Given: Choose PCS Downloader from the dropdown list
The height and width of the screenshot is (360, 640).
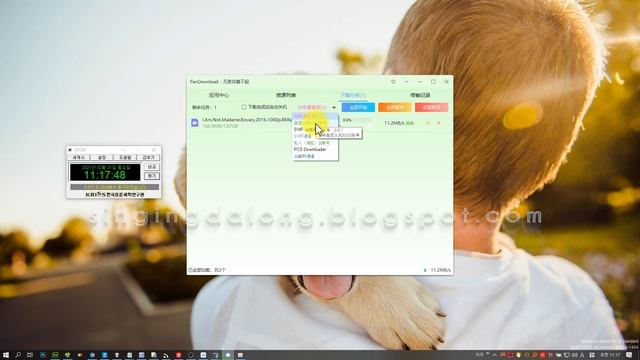Looking at the screenshot, I should click(x=310, y=149).
